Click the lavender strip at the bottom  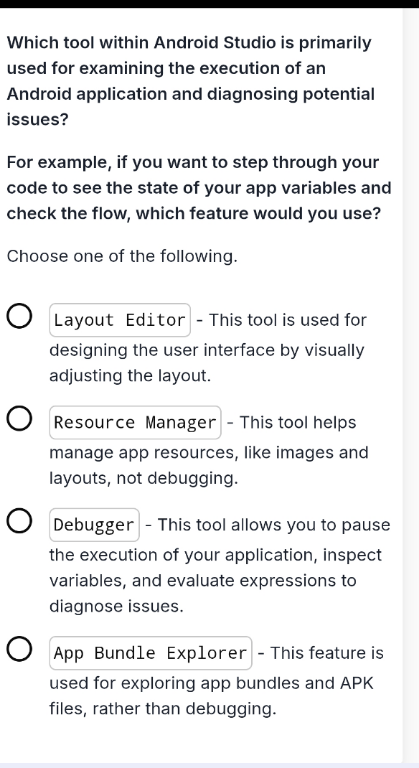click(x=209, y=765)
